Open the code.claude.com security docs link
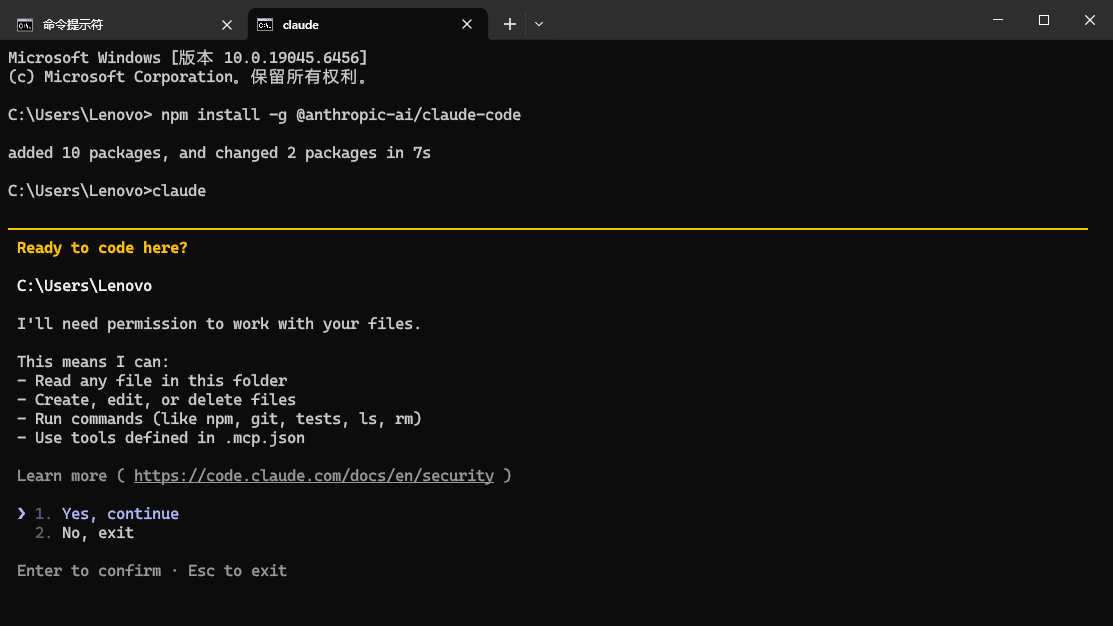Viewport: 1113px width, 626px height. (314, 476)
